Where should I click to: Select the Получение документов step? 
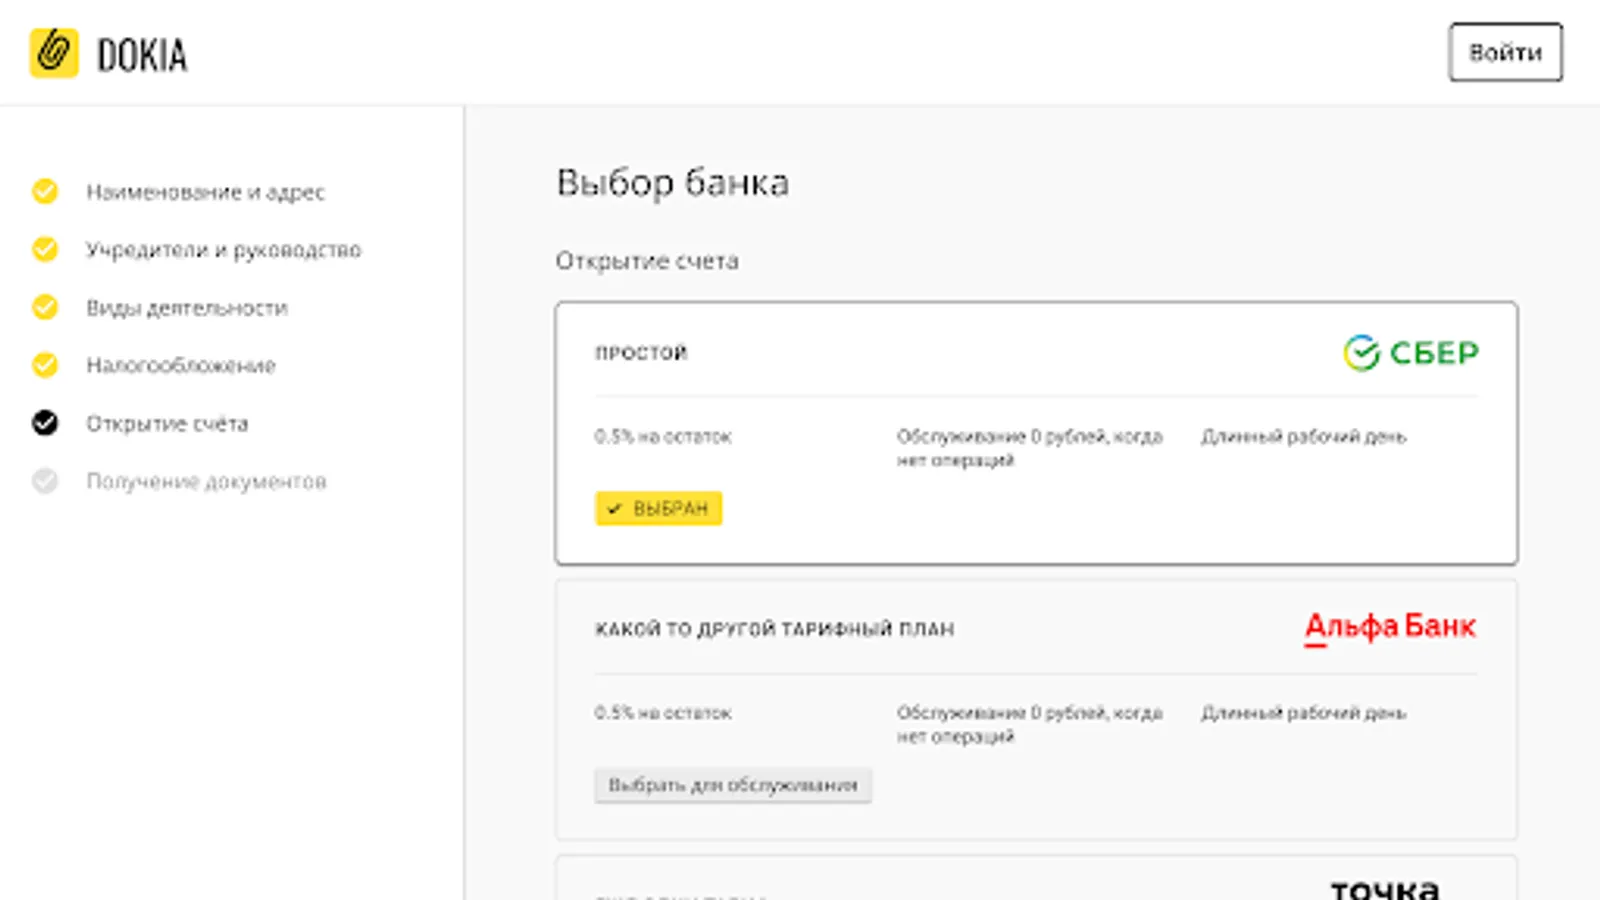tap(206, 482)
